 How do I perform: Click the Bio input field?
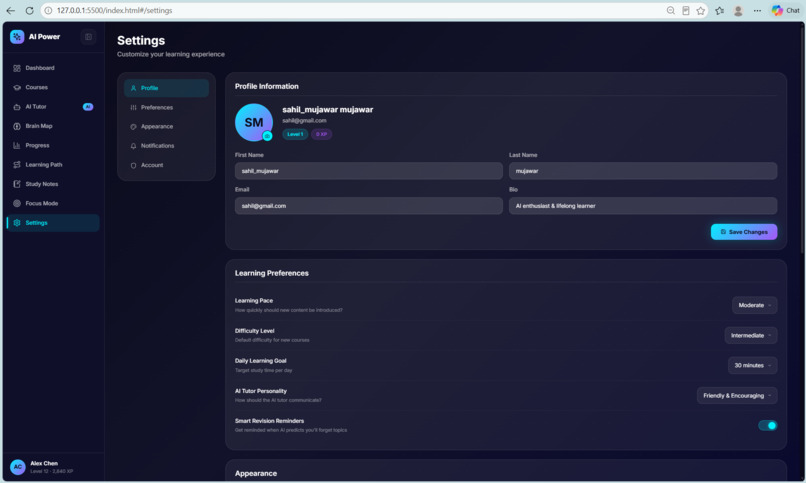pos(643,206)
